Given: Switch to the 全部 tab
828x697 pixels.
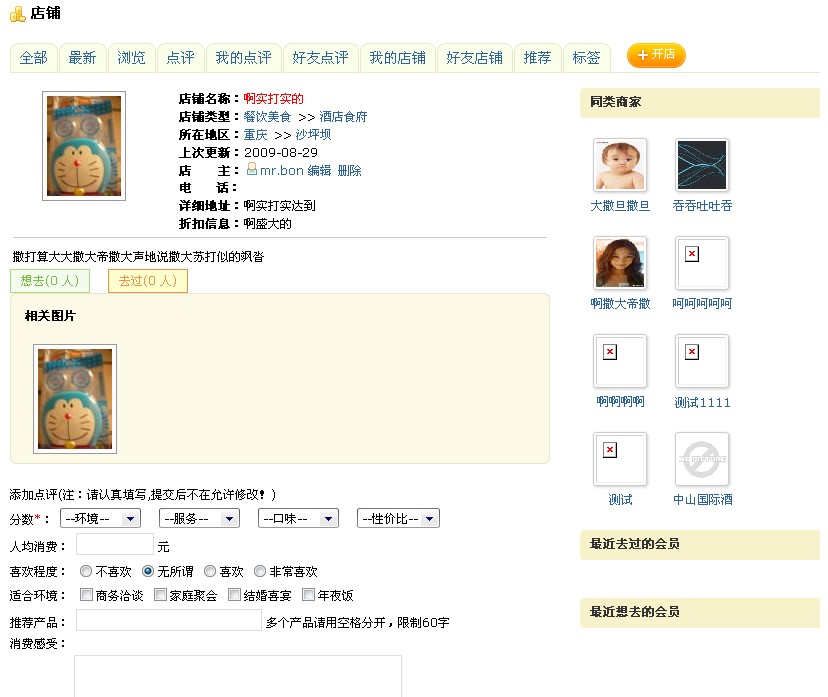Looking at the screenshot, I should [x=34, y=58].
